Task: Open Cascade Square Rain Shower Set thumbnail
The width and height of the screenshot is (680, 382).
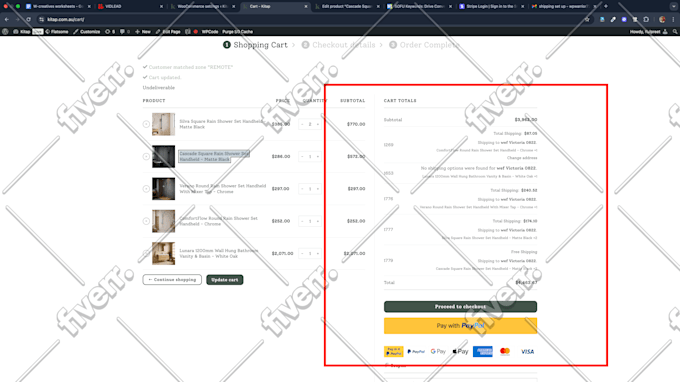Action: coord(163,157)
